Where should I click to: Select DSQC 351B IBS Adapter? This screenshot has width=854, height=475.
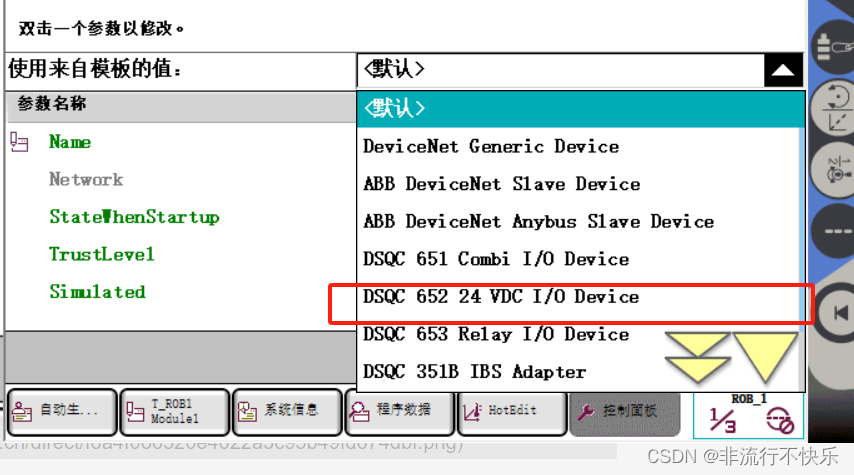474,372
